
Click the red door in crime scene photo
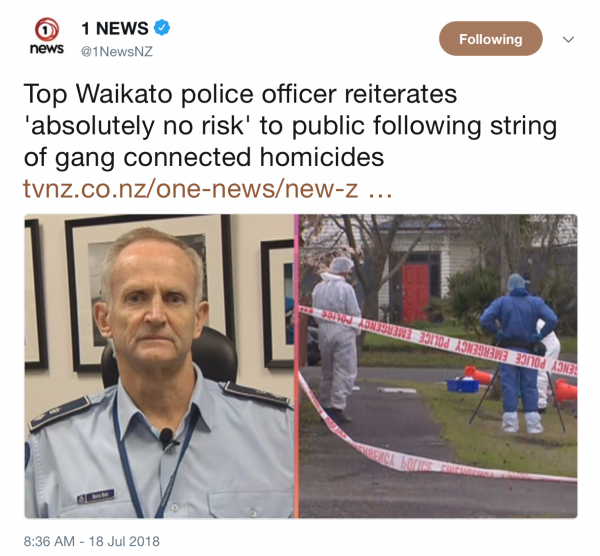pos(415,292)
